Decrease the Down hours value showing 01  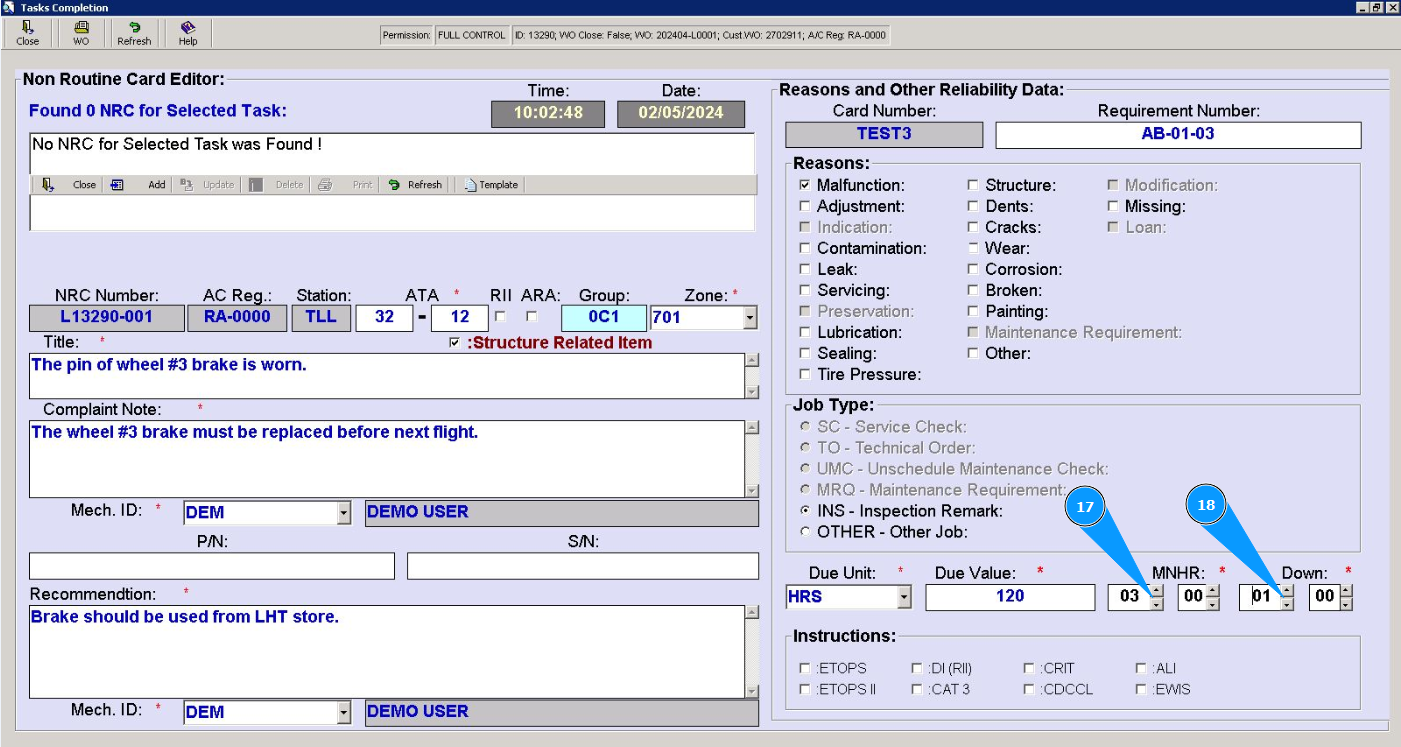click(x=1287, y=603)
